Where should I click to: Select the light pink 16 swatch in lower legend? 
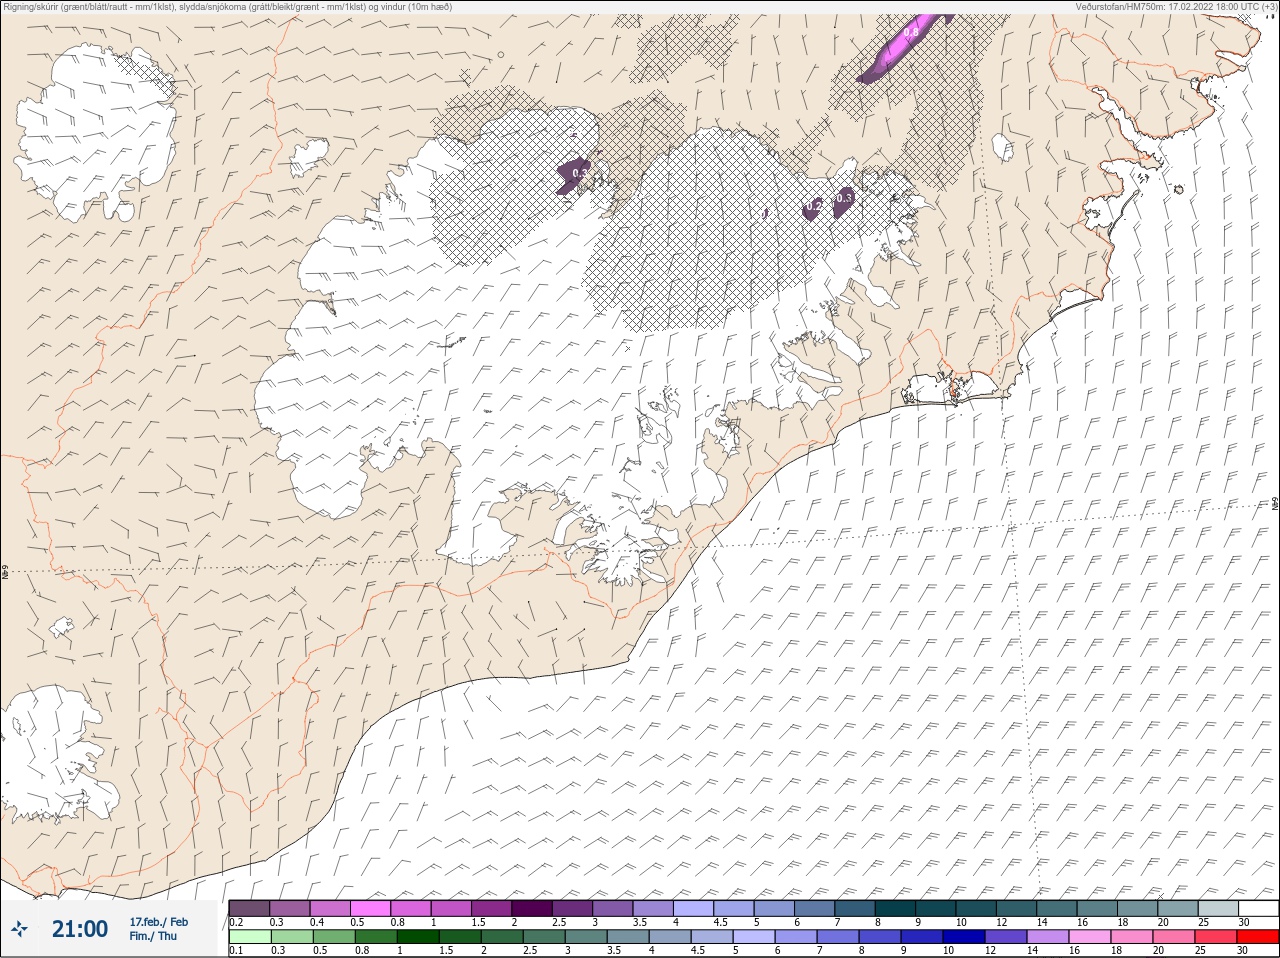click(1089, 937)
